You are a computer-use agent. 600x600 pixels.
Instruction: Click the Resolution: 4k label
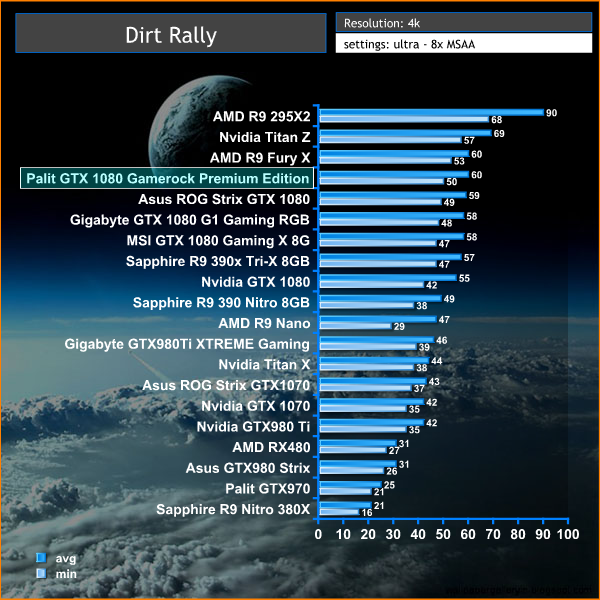point(382,23)
